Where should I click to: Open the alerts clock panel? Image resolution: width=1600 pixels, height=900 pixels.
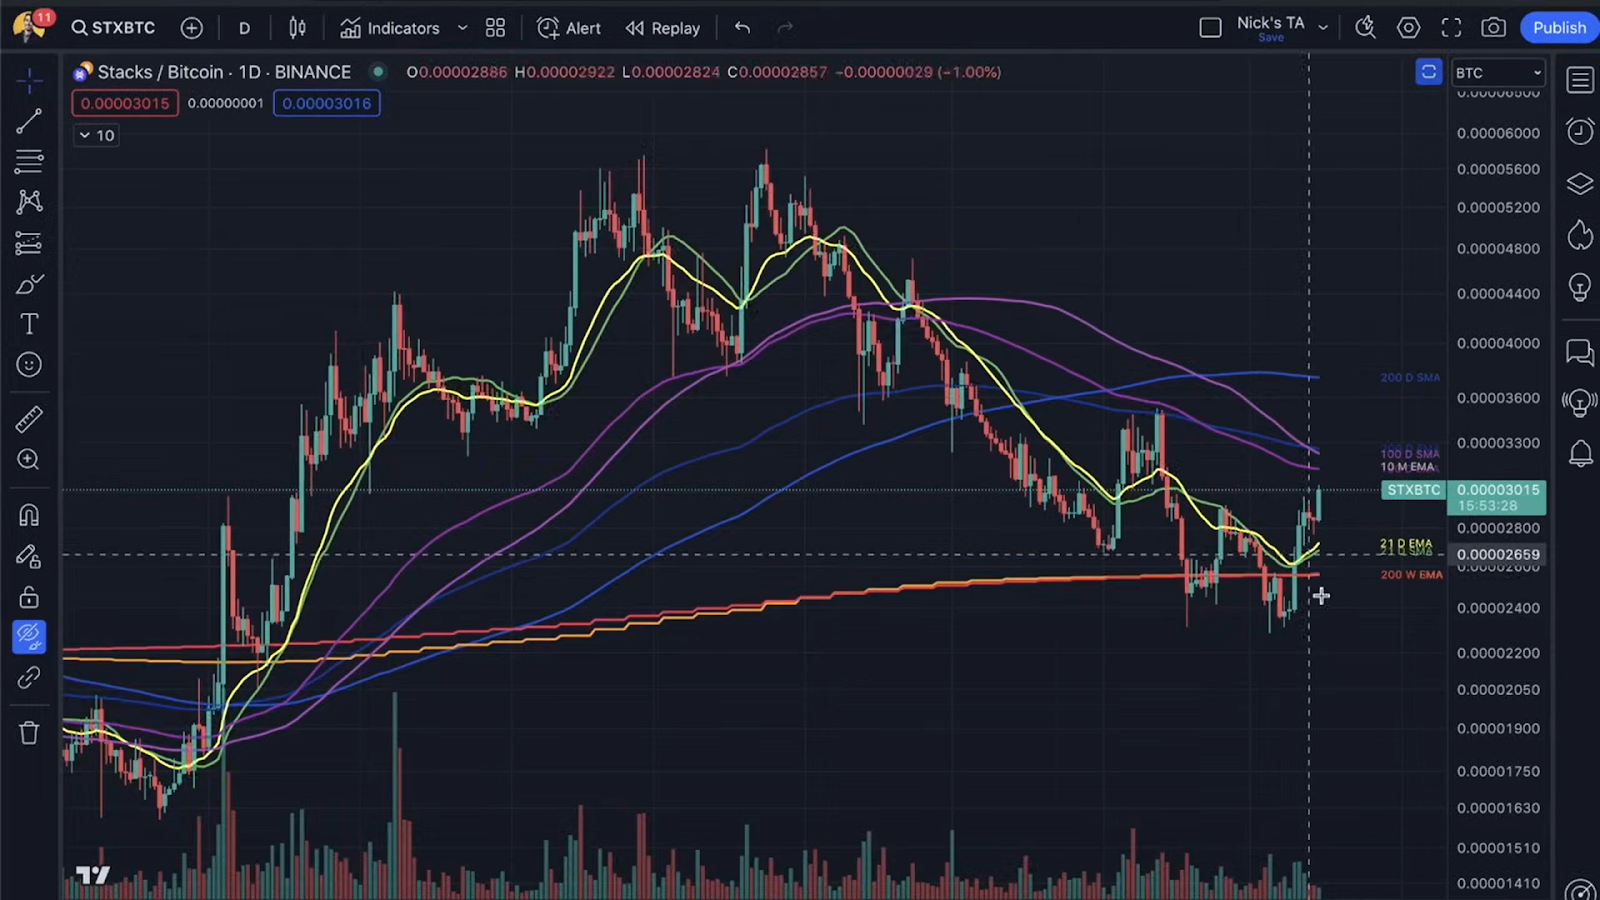pos(1580,131)
